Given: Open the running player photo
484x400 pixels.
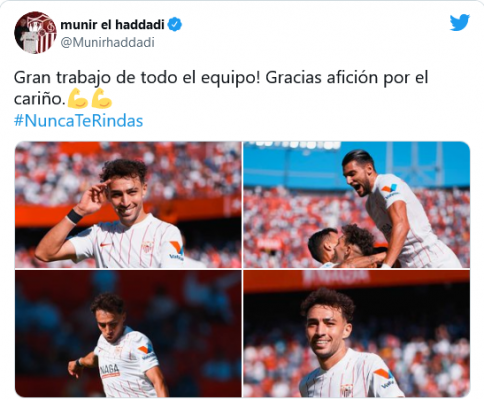Looking at the screenshot, I should 128,333.
